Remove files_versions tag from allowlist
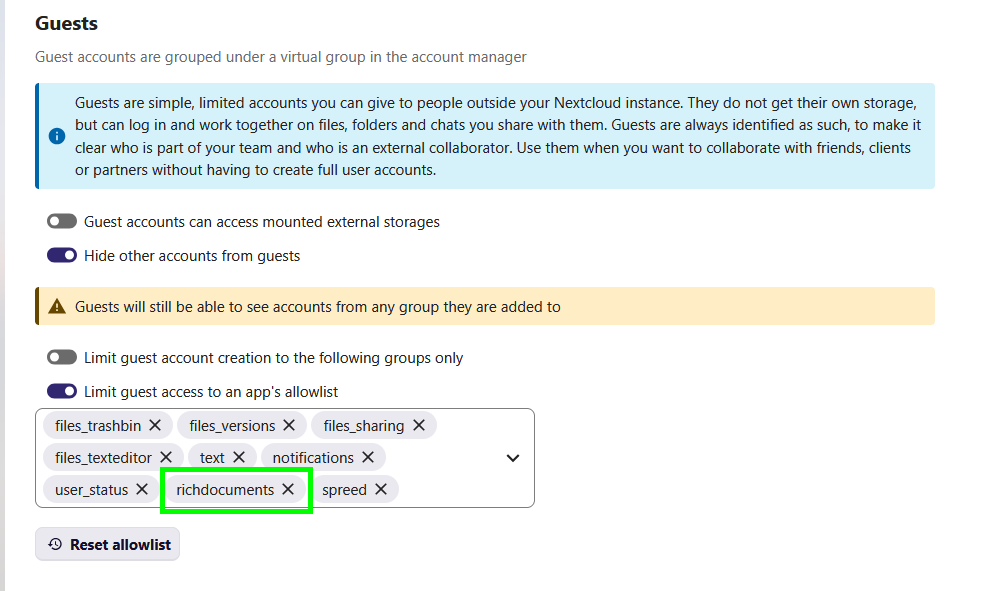 (x=288, y=425)
